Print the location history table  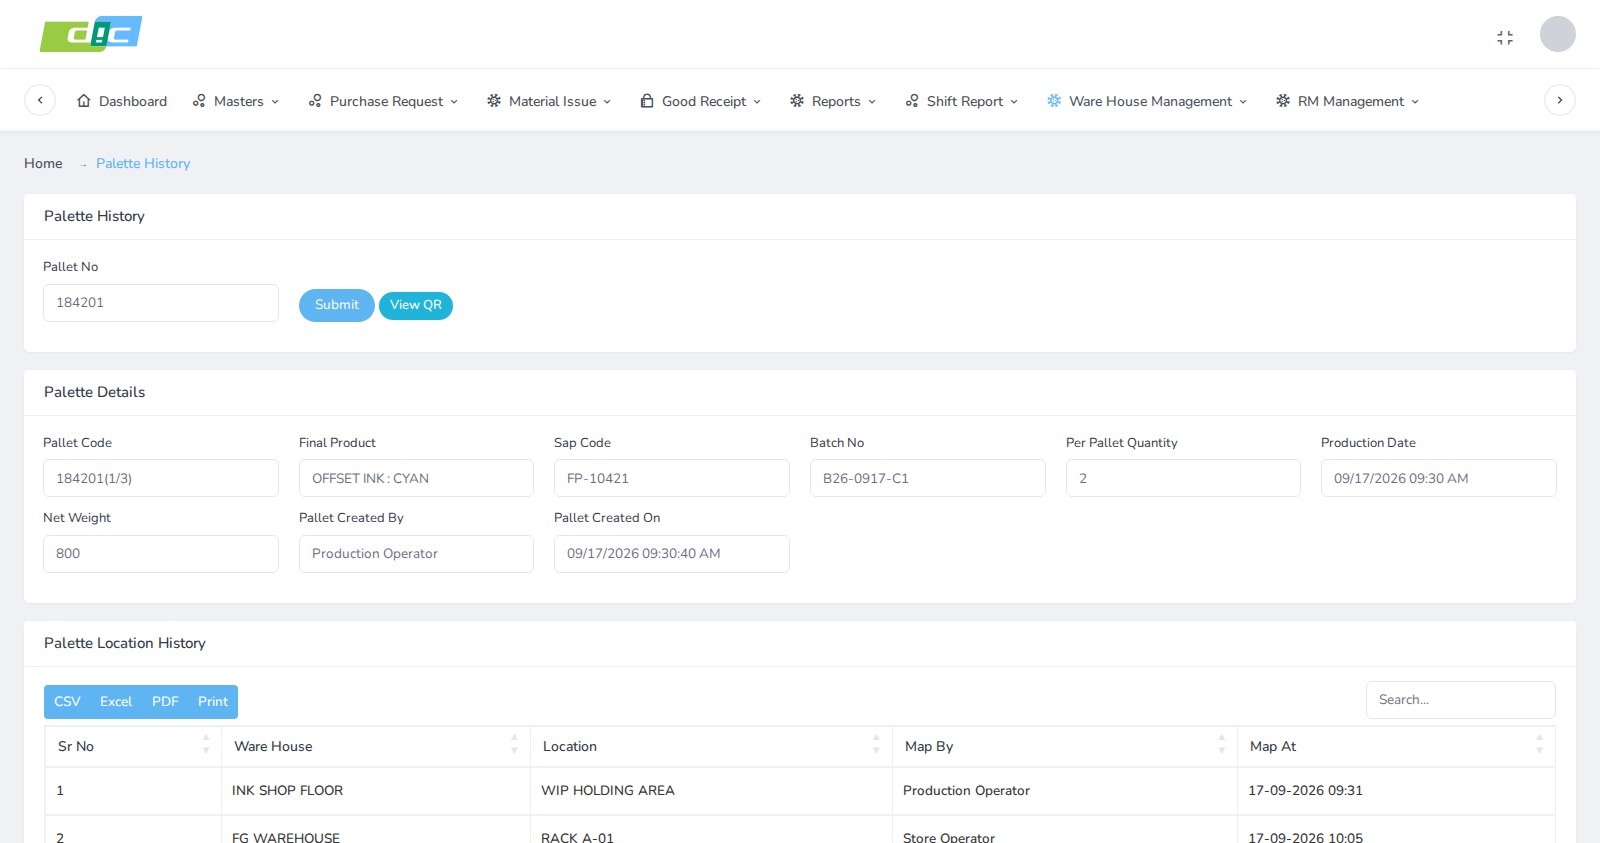pos(213,701)
